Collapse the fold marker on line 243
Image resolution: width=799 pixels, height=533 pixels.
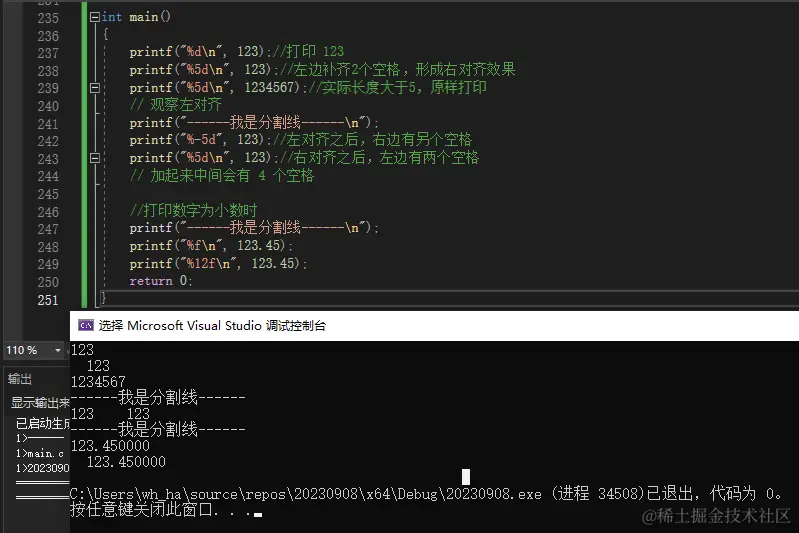95,157
